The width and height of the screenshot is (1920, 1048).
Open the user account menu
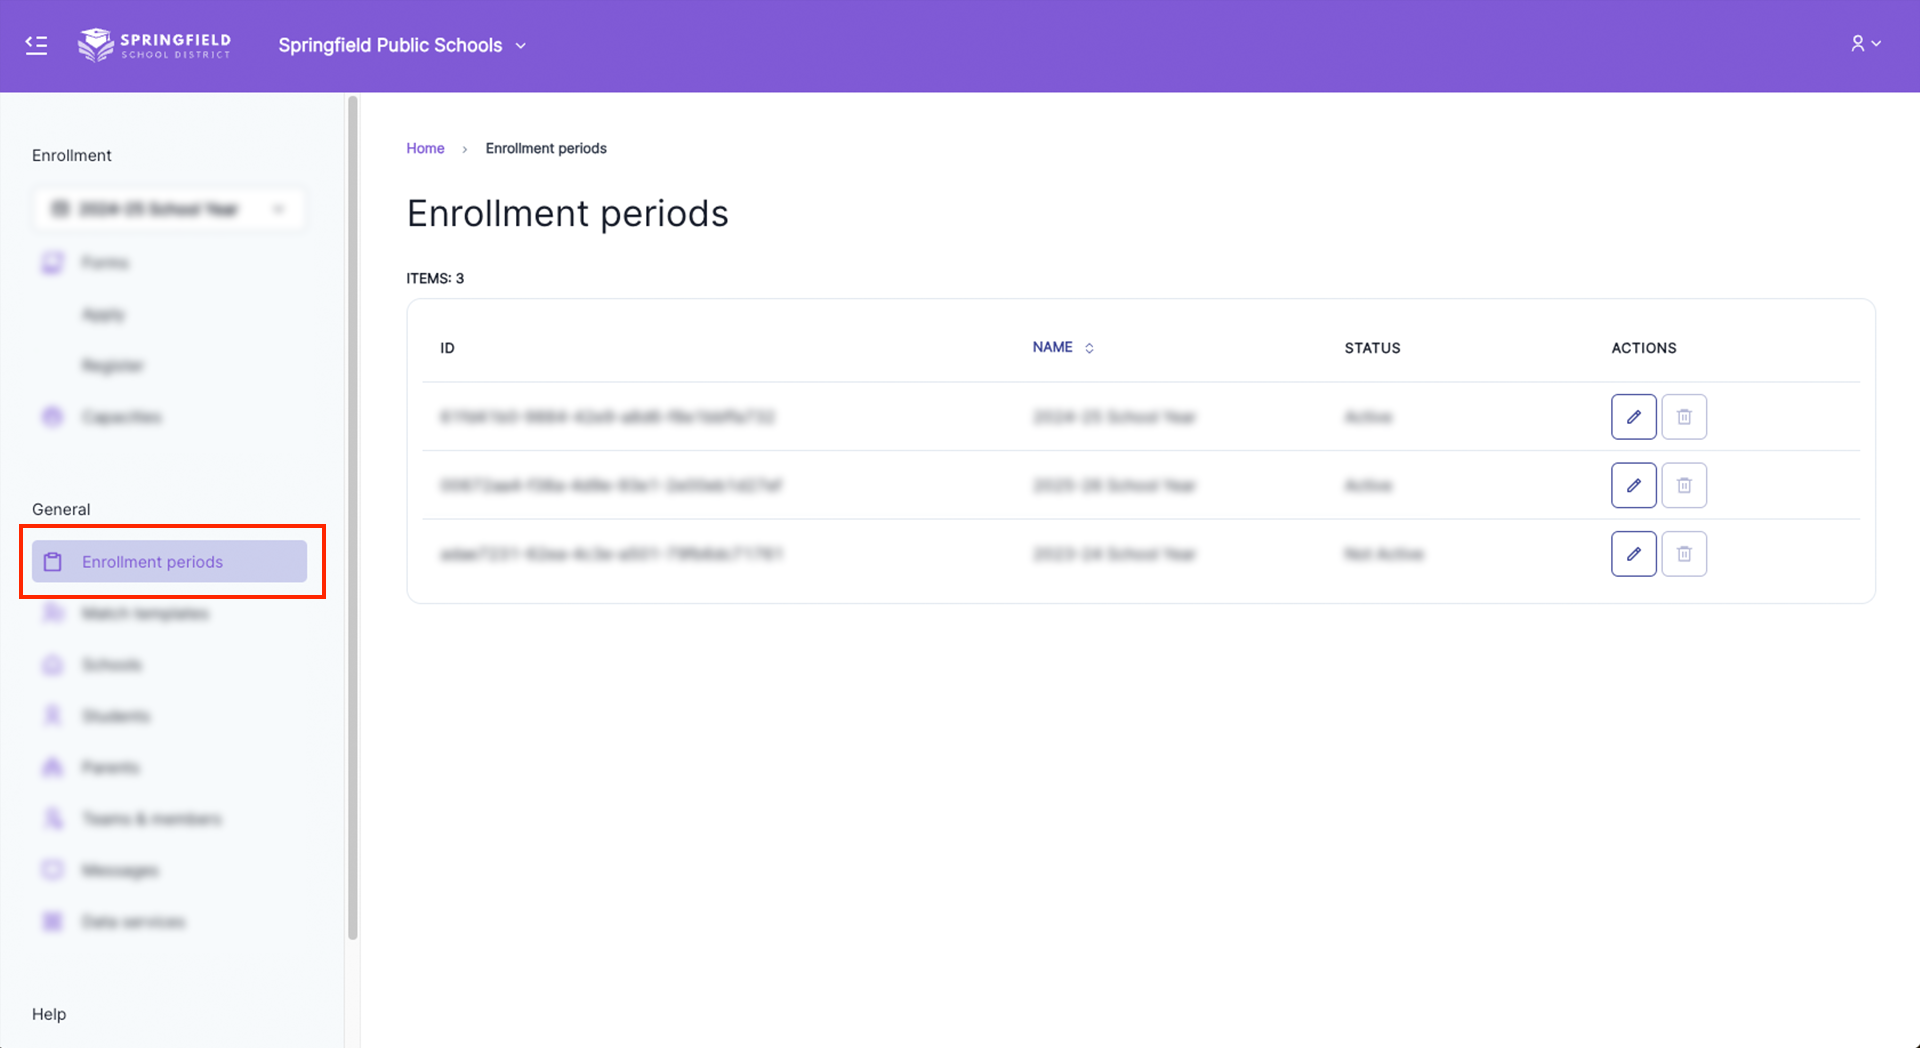coord(1865,44)
